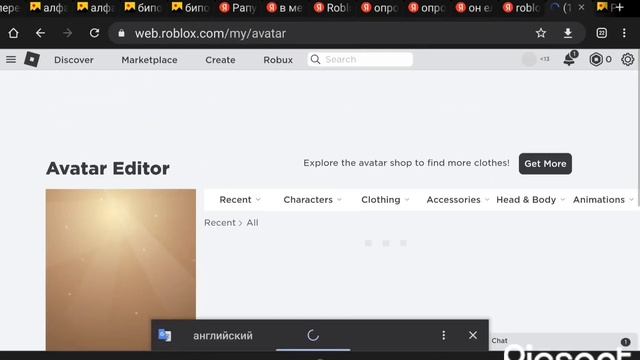Switch to the Яндекс Robl browser tab

pos(331,7)
